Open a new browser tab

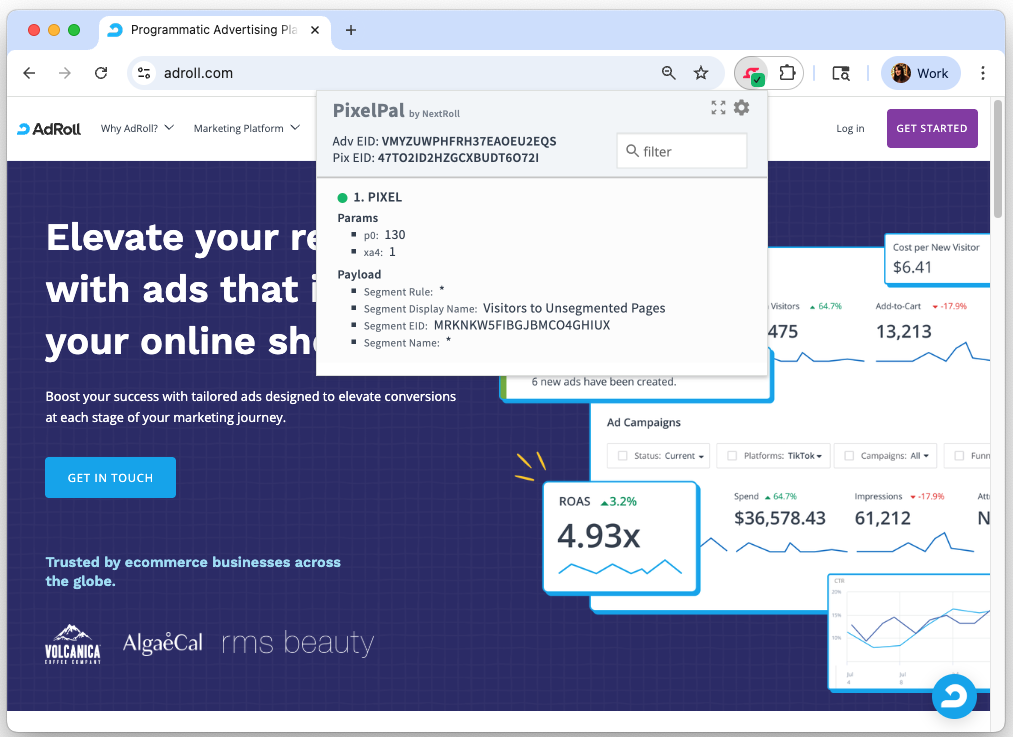(351, 30)
